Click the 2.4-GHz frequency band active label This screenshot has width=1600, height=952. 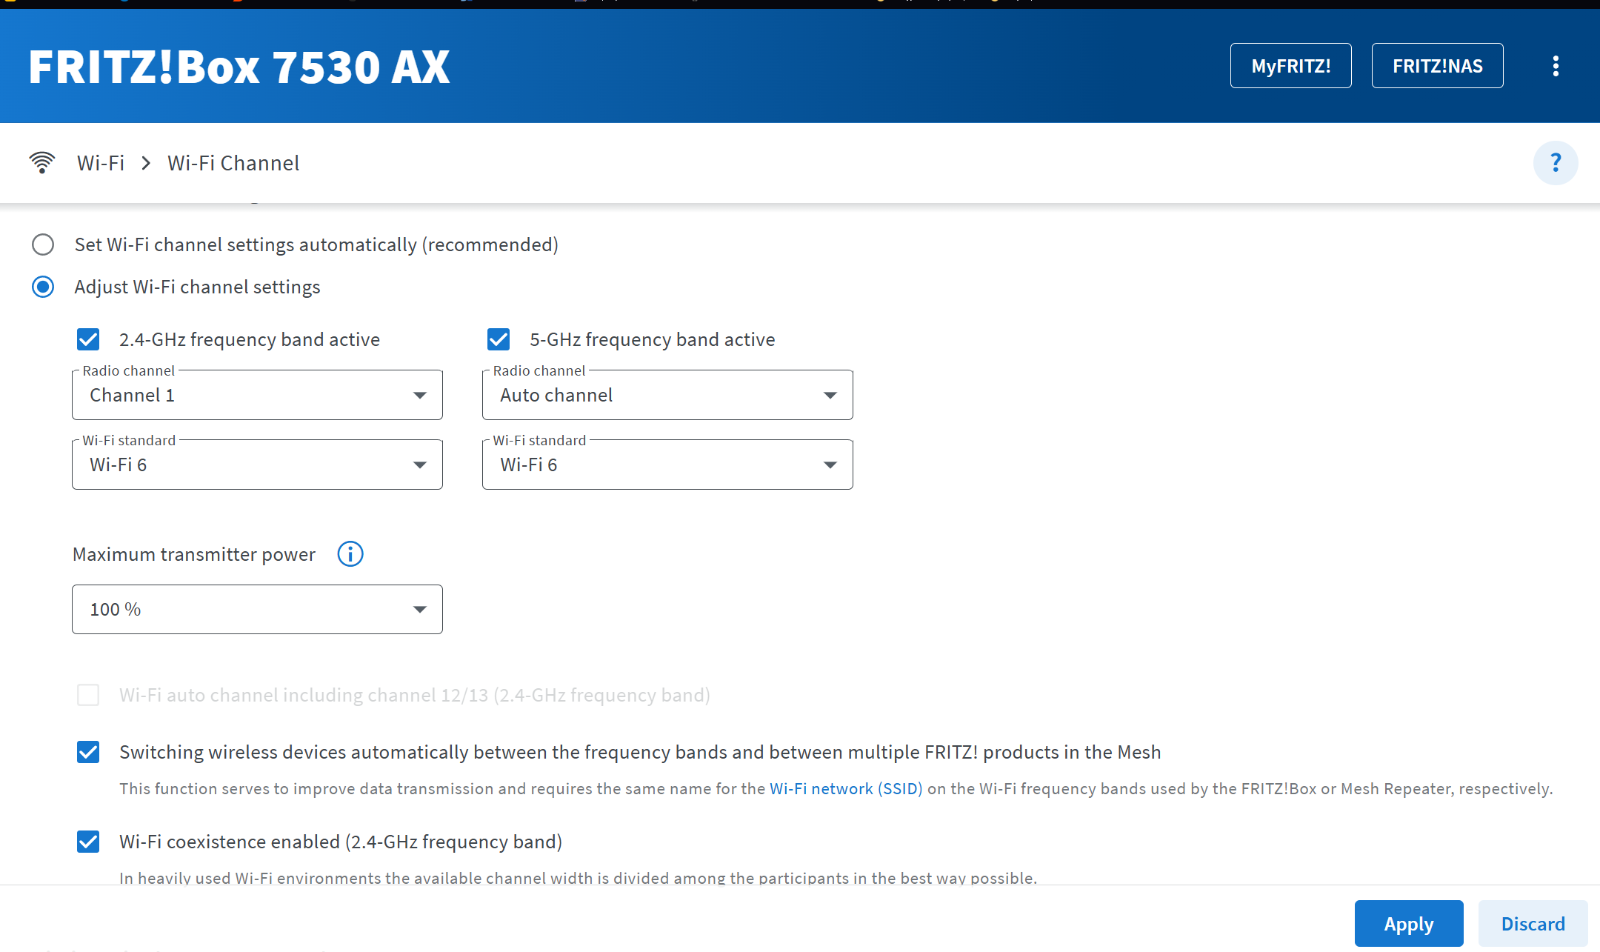tap(249, 340)
